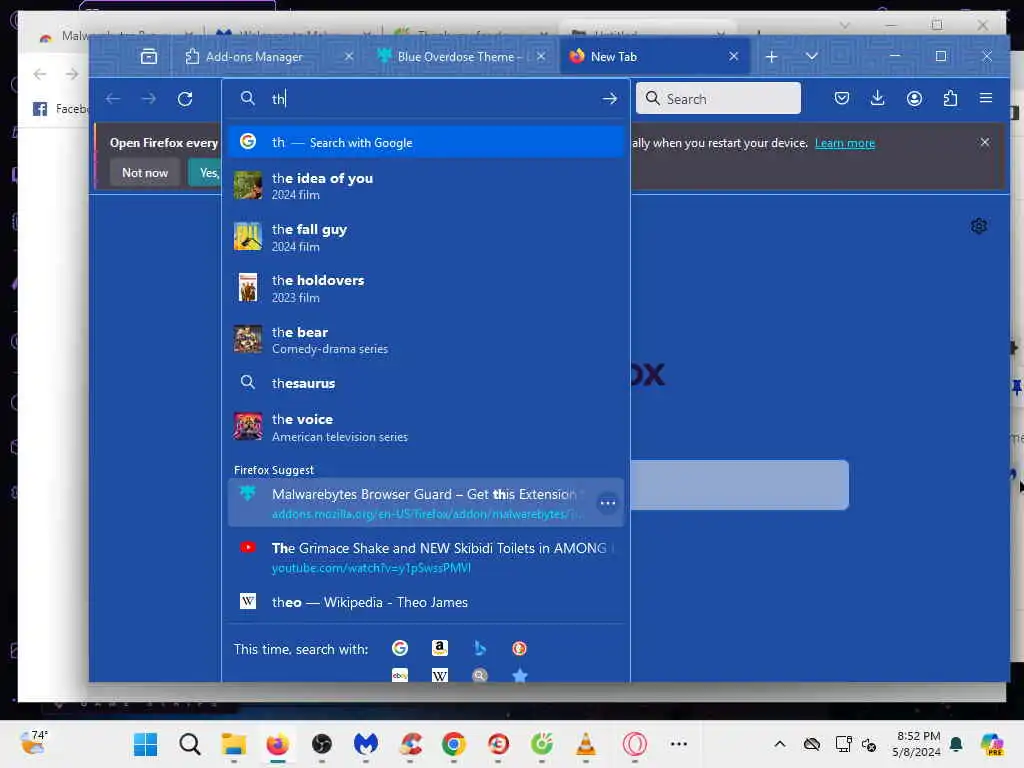Open Facebook bookmark in background window
This screenshot has width=1024, height=768.
pos(59,109)
